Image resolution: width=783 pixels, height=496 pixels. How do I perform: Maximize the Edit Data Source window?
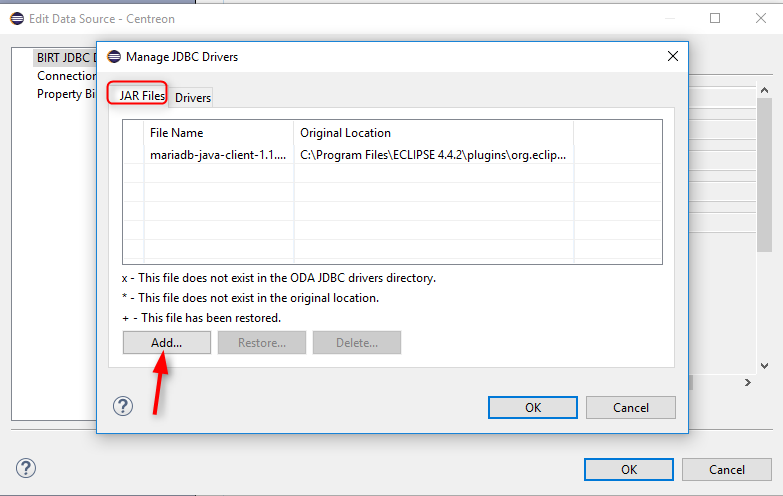[x=714, y=18]
